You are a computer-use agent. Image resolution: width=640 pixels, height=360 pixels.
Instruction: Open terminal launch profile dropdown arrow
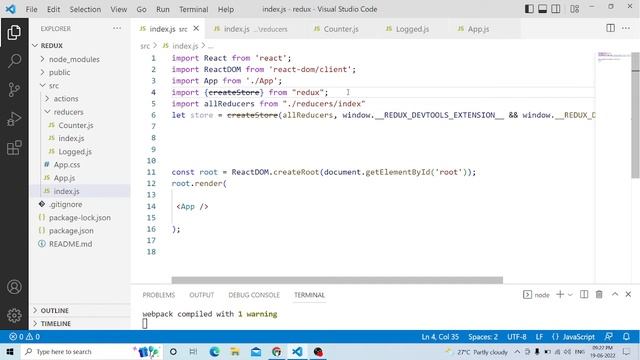570,295
